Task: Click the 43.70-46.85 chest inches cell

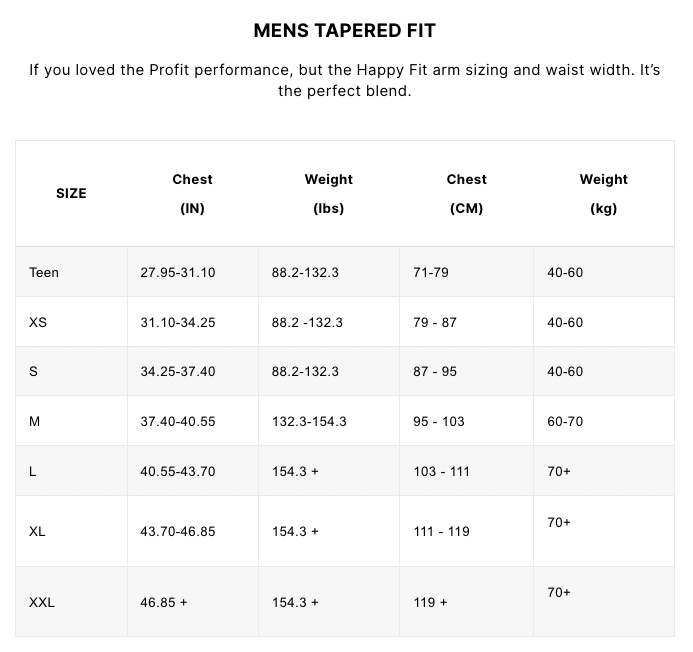Action: [x=178, y=531]
